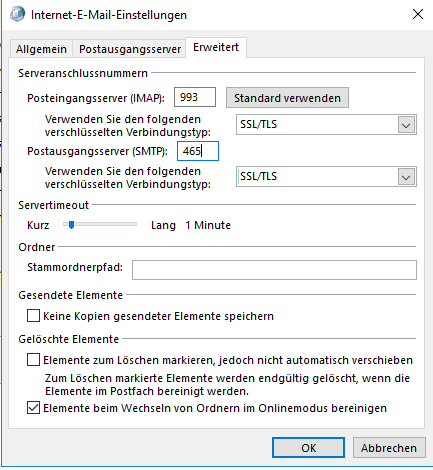Select the SMTP encryption type combo box
Image resolution: width=433 pixels, height=470 pixels.
[x=326, y=177]
